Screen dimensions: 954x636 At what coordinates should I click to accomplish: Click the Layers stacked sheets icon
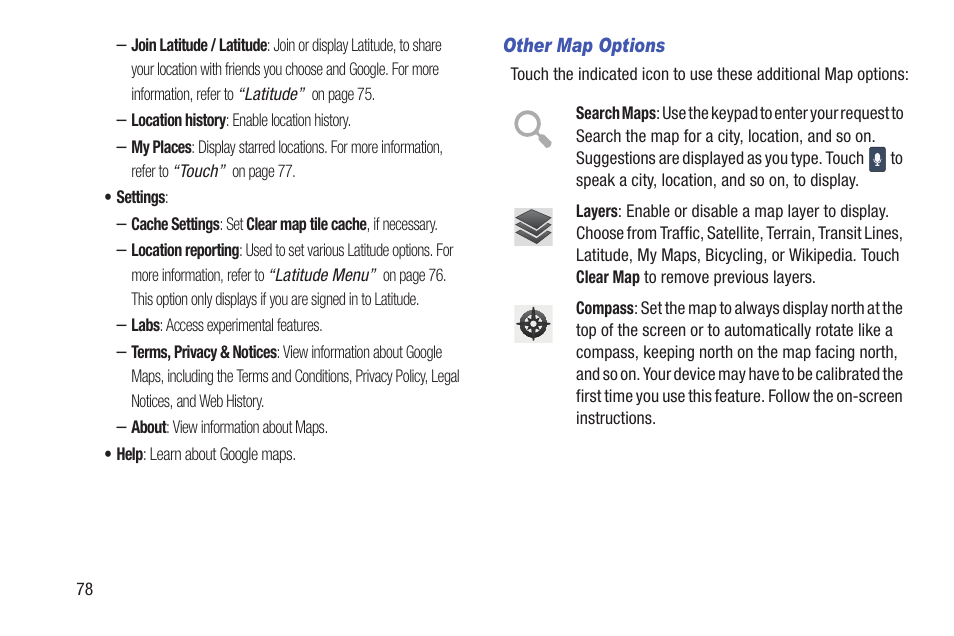(533, 226)
